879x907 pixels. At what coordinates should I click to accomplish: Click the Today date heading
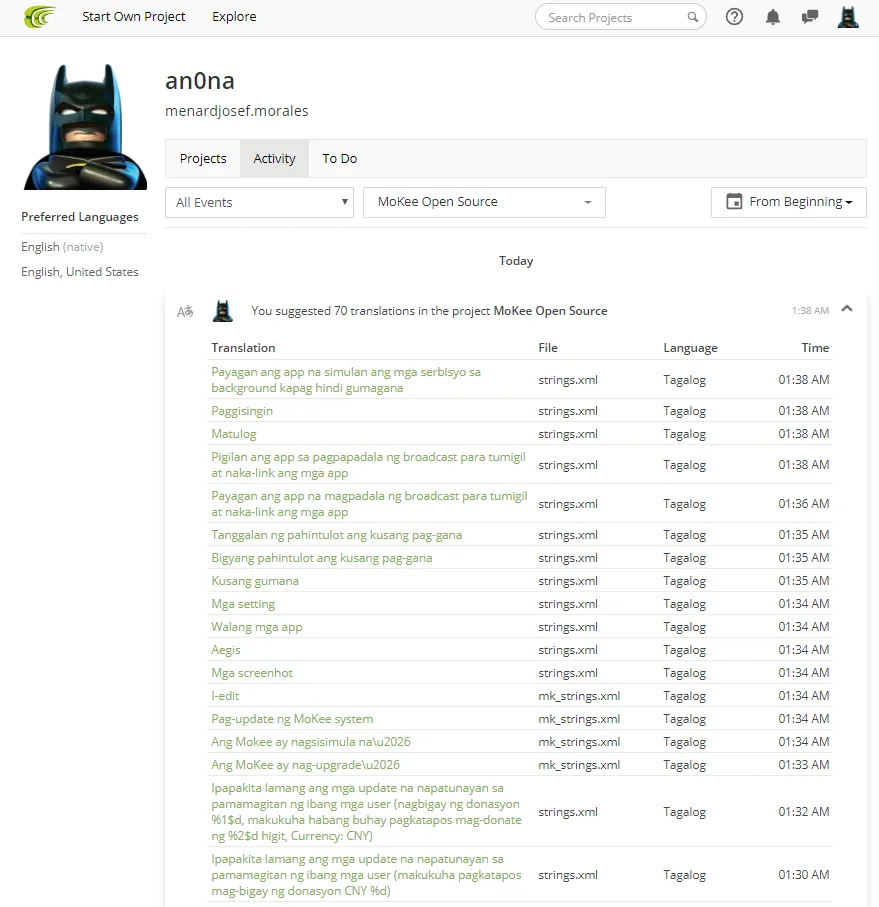pos(516,261)
